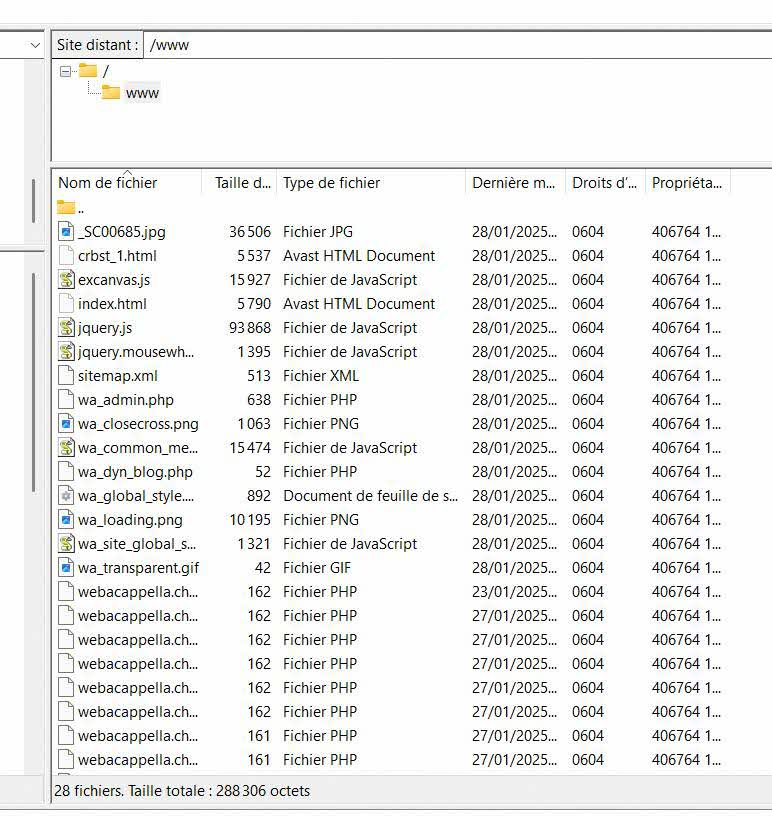772x816 pixels.
Task: Click the _SC00685.jpg image file icon
Action: click(x=66, y=232)
